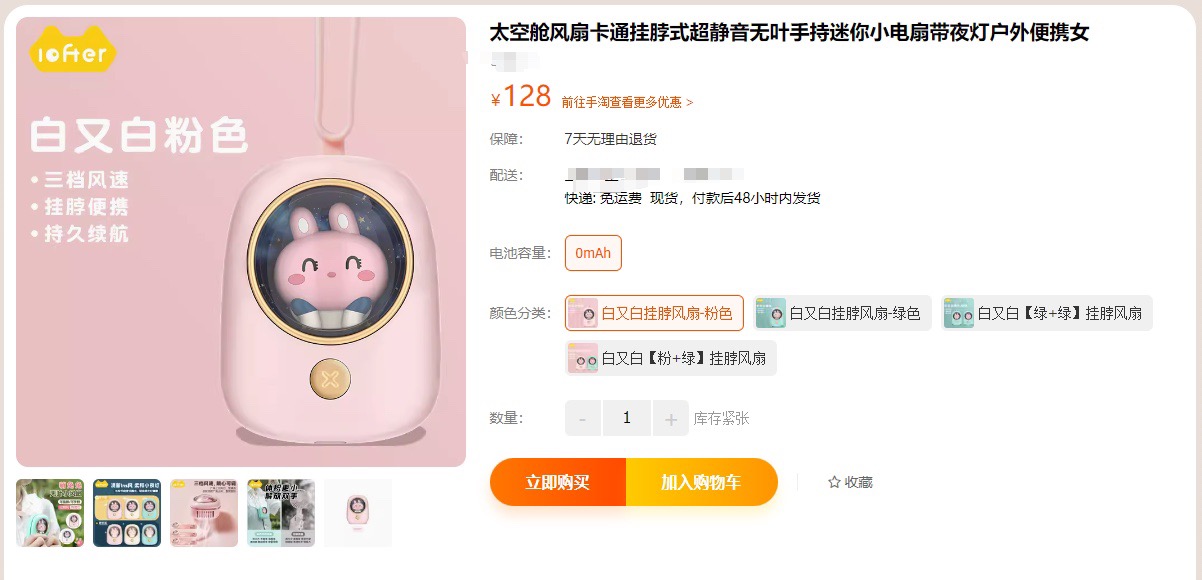The image size is (1202, 580).
Task: Decrease quantity with the minus button
Action: coord(583,418)
